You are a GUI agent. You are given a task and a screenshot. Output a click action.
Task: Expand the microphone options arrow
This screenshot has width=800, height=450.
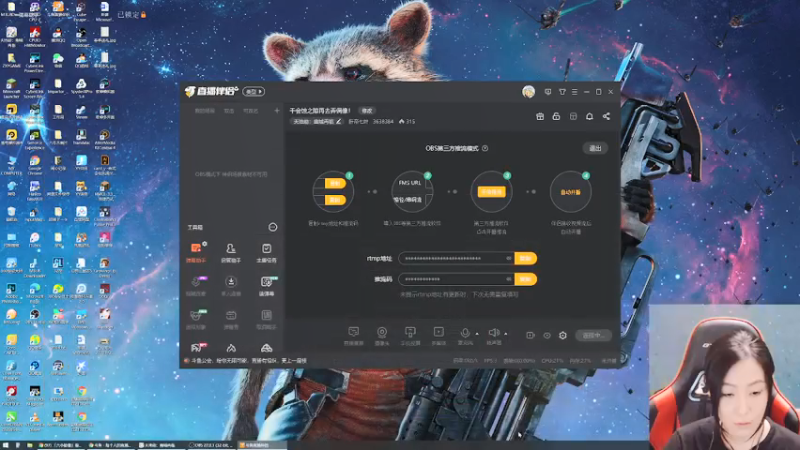click(x=477, y=334)
